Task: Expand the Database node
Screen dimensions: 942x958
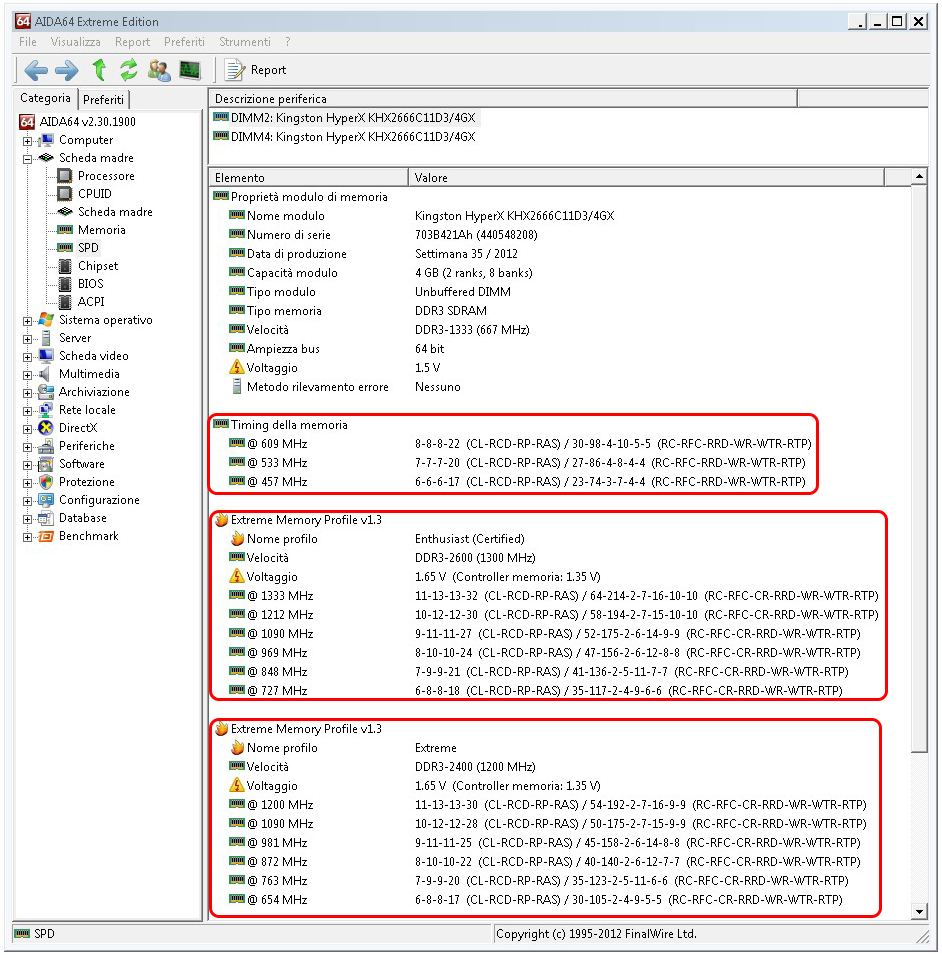Action: (27, 519)
